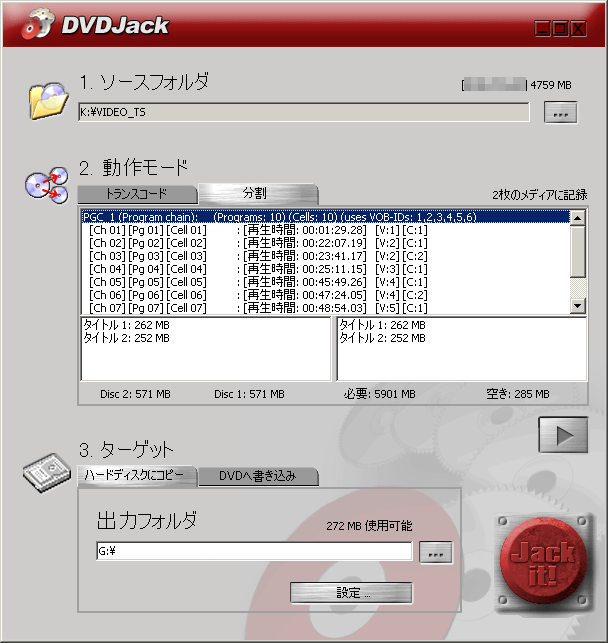This screenshot has width=608, height=643.
Task: Click the G:¥ output folder field
Action: [x=254, y=551]
